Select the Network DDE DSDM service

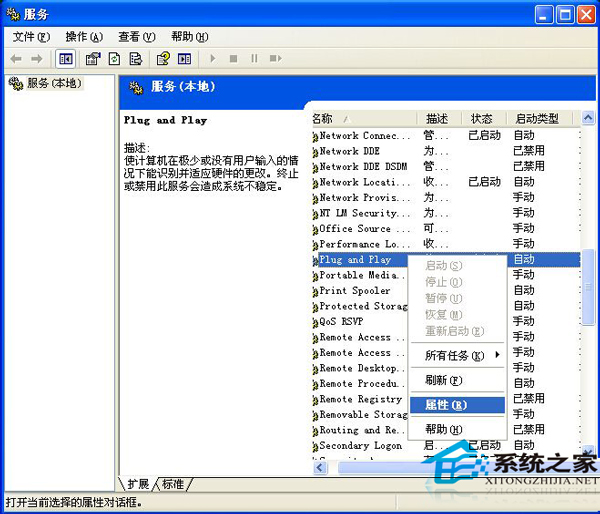[446, 166]
